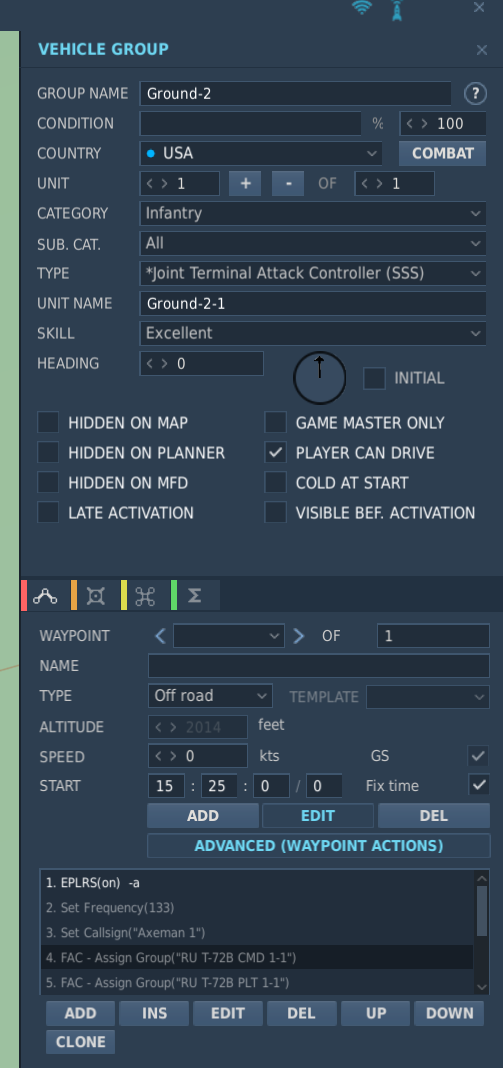Click the radio tower icon
The width and height of the screenshot is (503, 1068).
pos(397,10)
